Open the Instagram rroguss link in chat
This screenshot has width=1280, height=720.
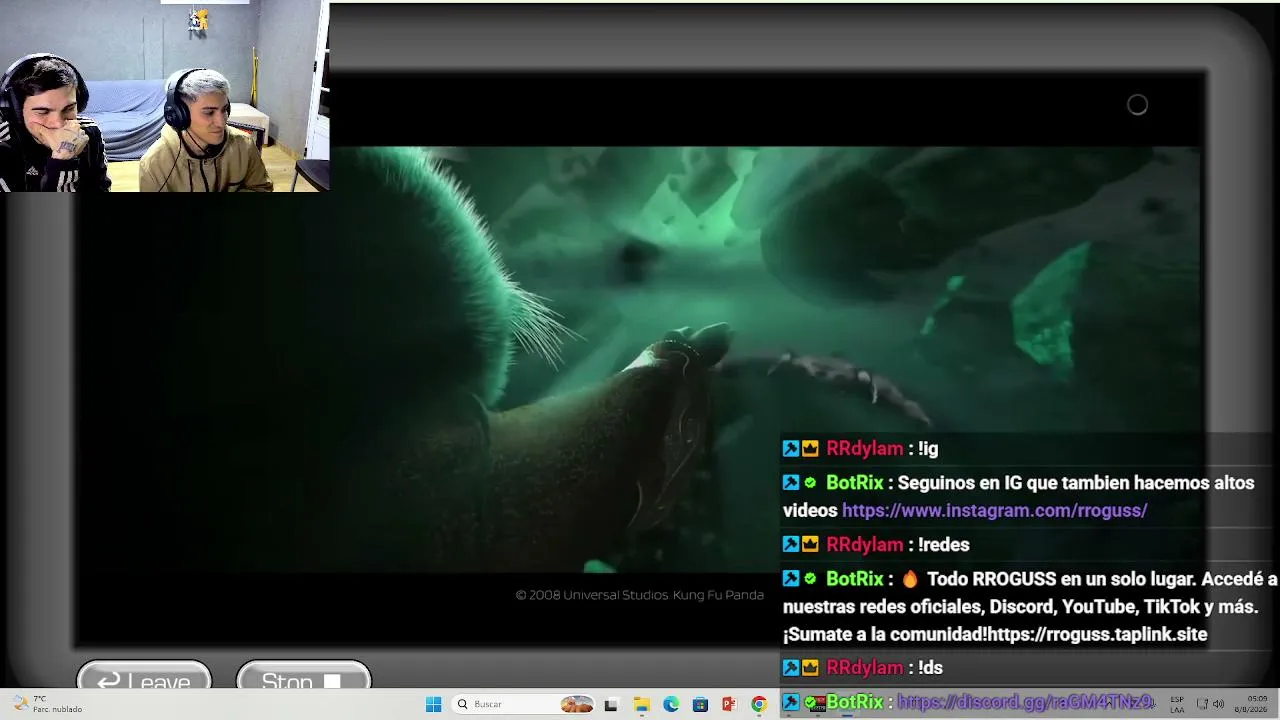(x=994, y=510)
